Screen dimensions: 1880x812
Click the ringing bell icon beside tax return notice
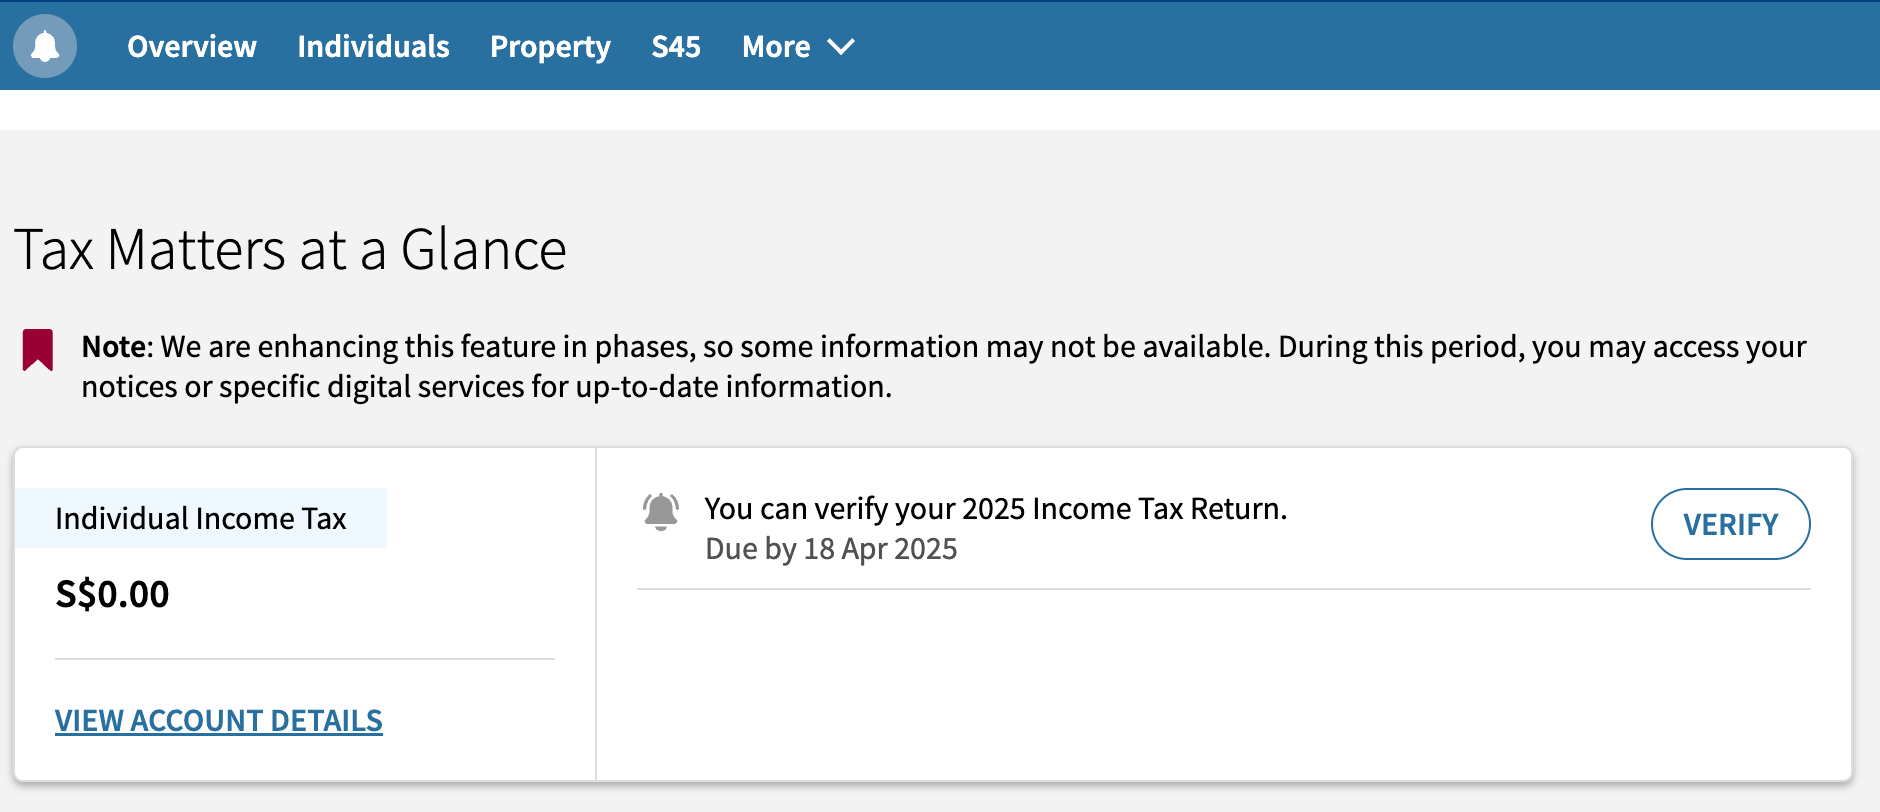[x=661, y=511]
